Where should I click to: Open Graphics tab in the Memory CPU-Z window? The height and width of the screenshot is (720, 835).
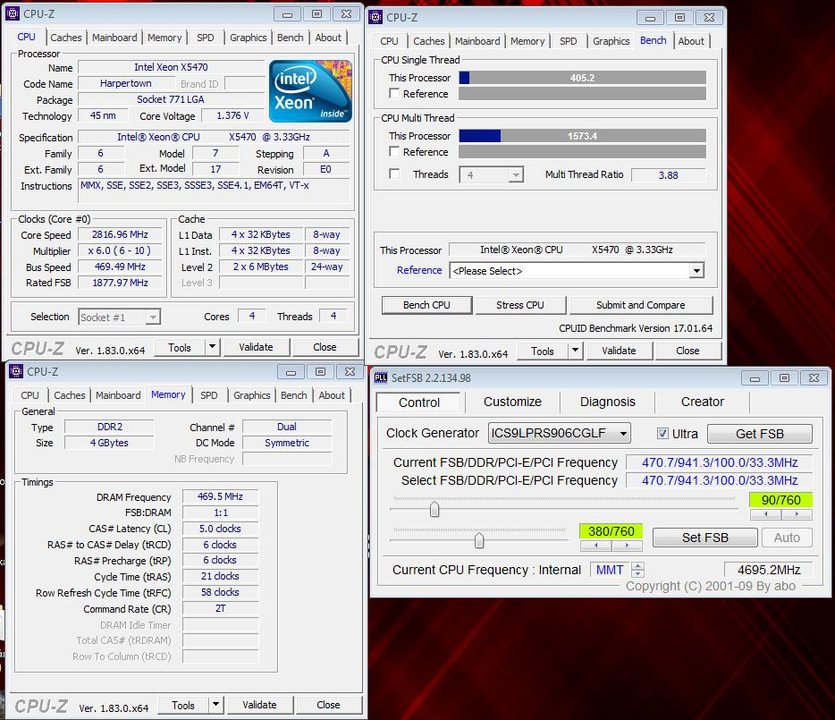(251, 395)
